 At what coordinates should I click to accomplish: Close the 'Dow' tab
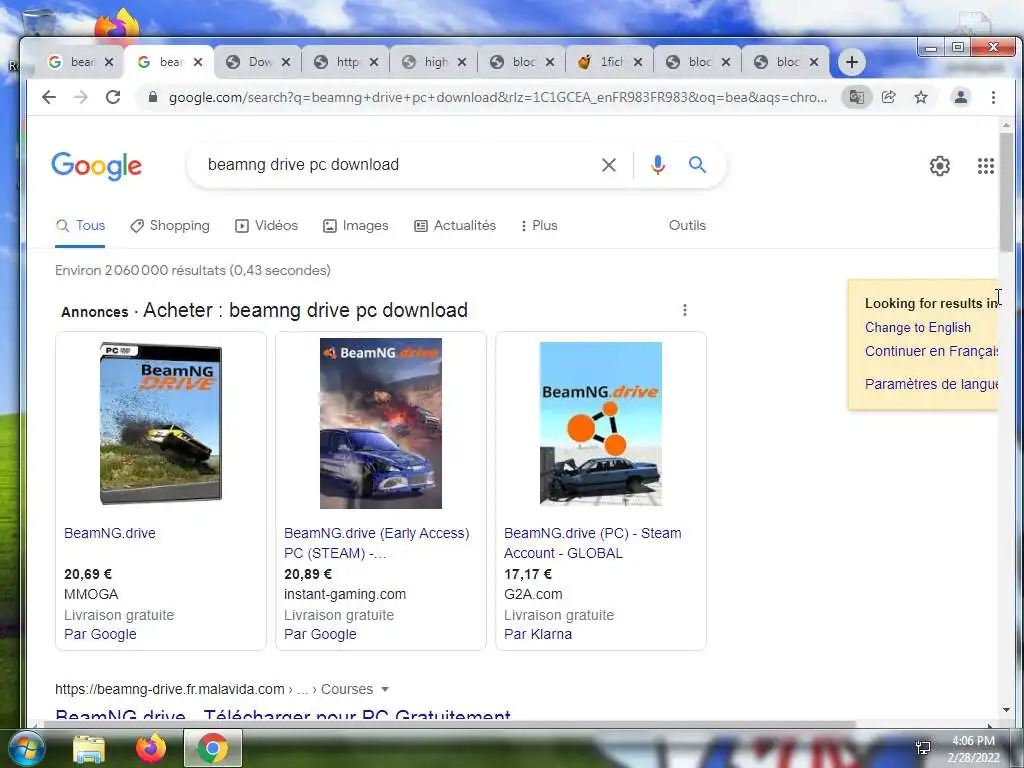(286, 62)
